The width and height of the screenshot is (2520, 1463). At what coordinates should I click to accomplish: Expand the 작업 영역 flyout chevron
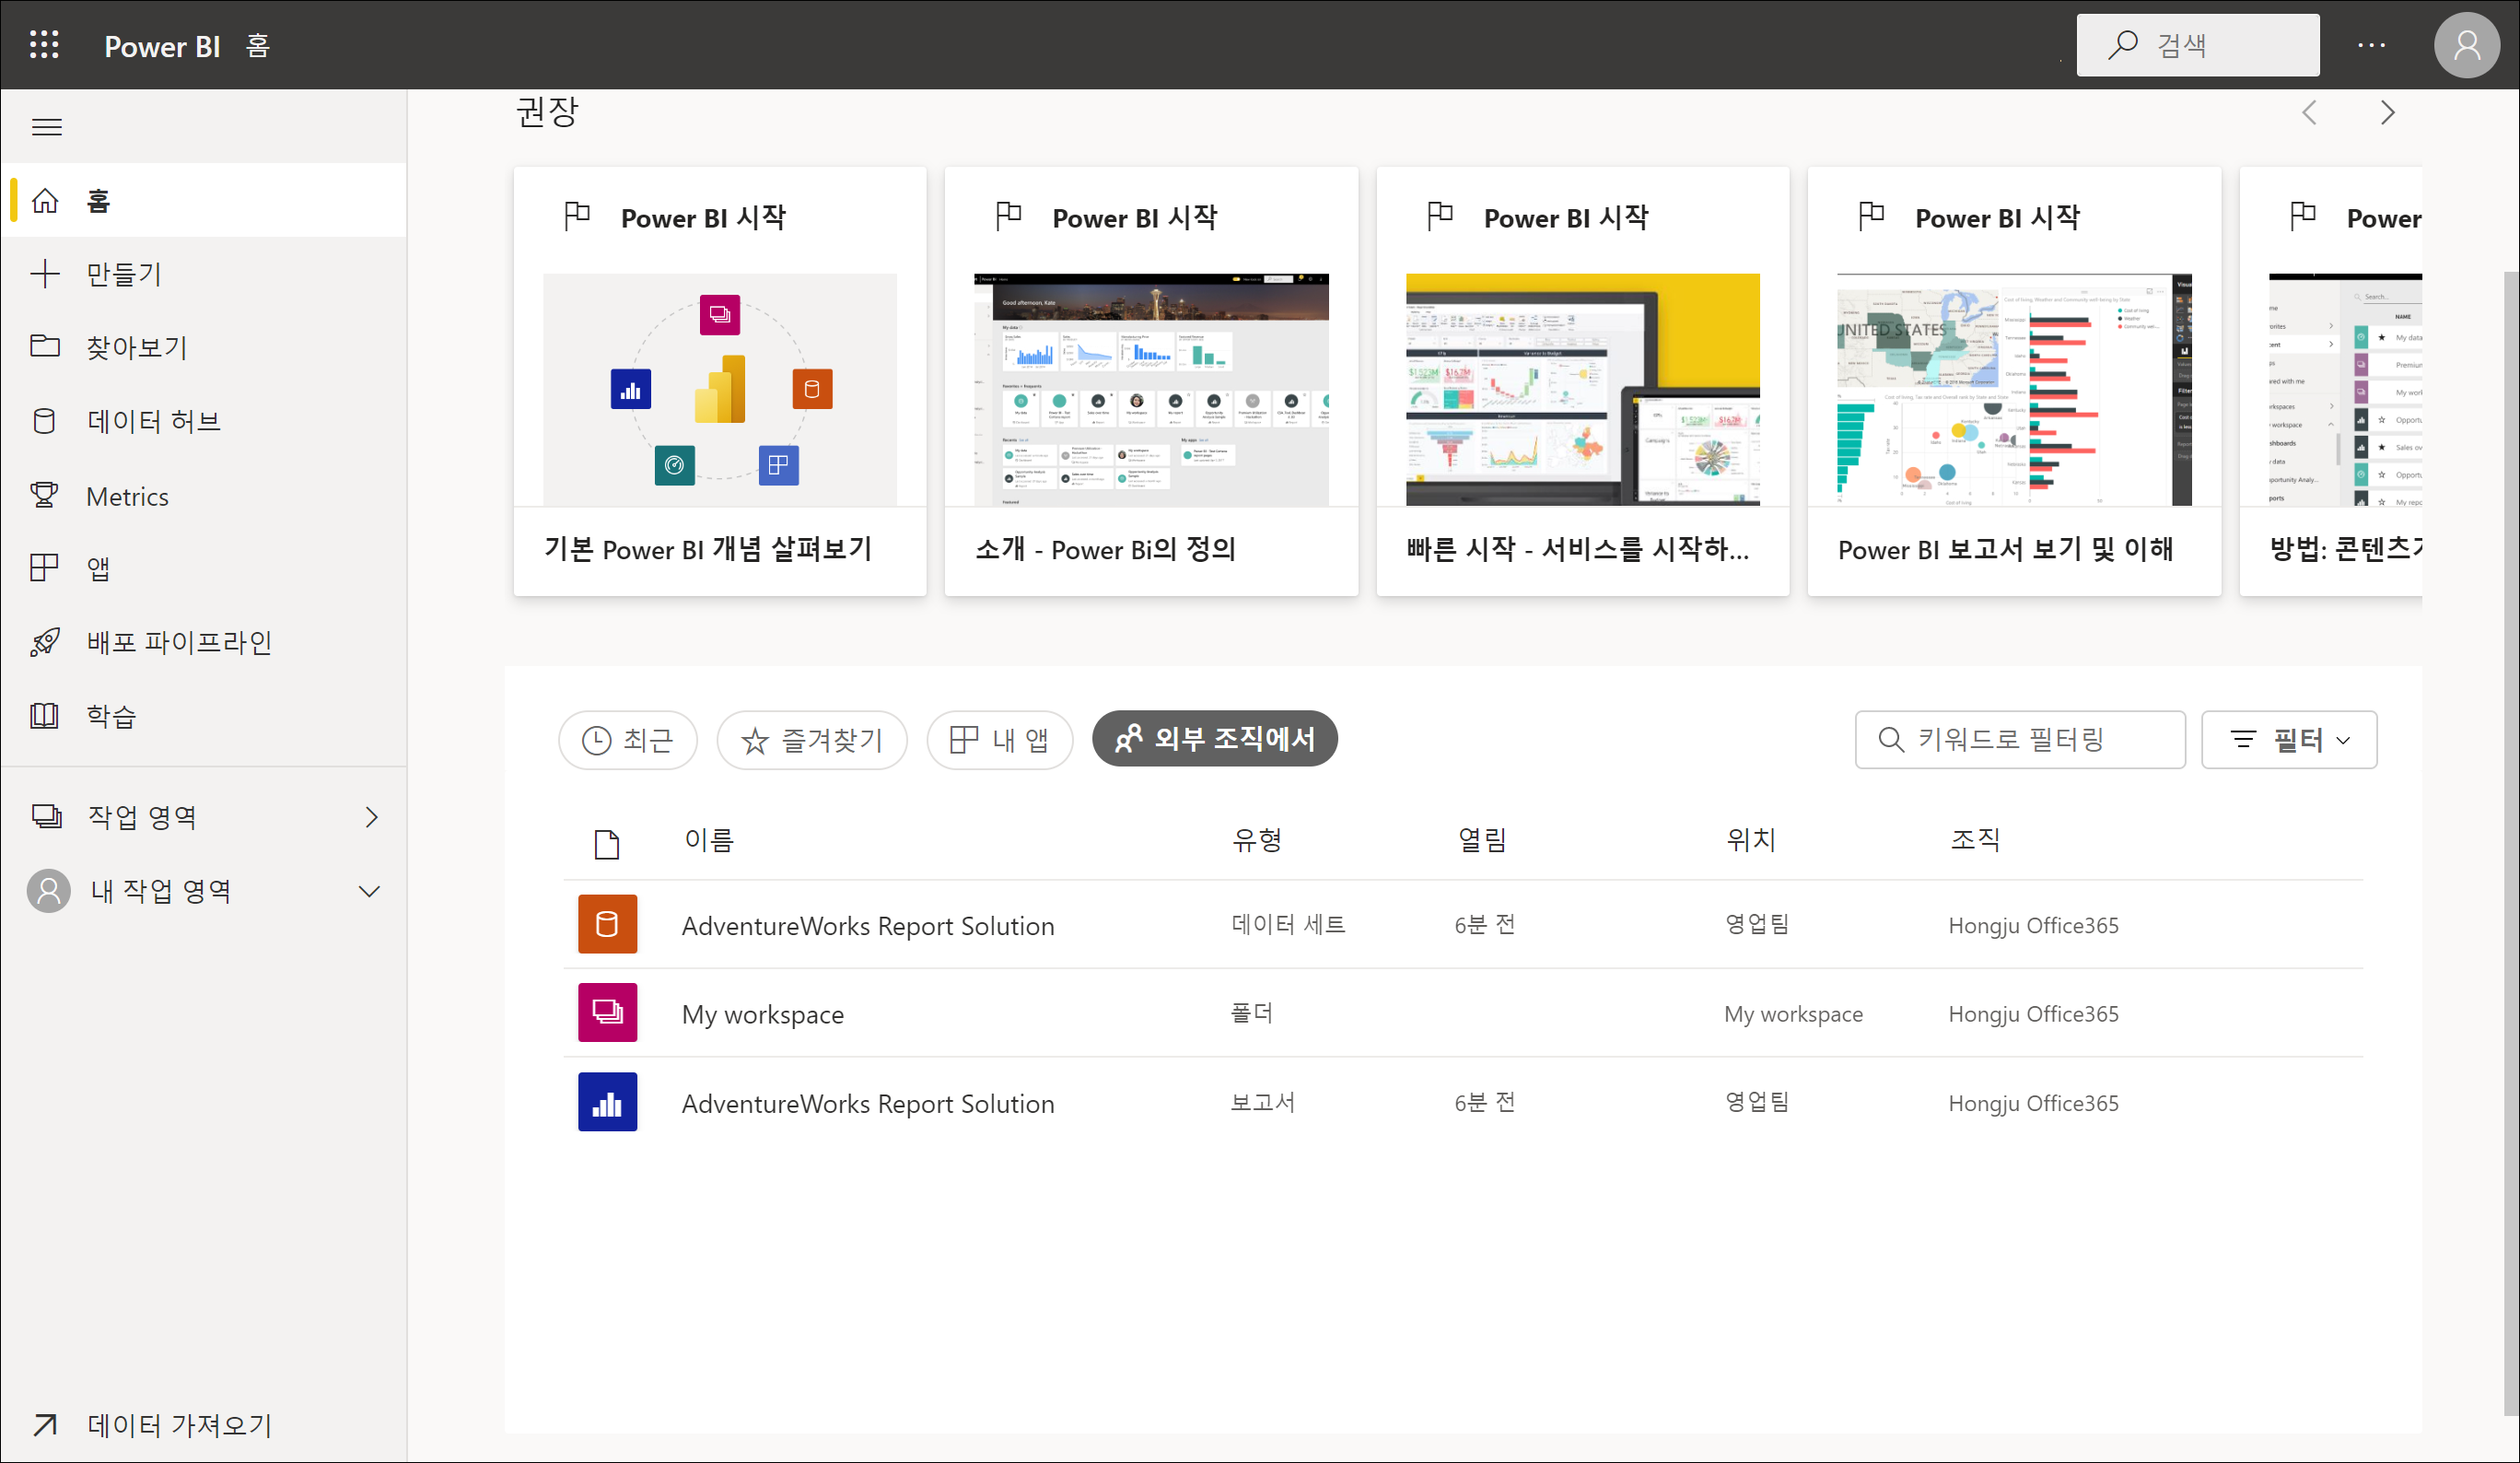(x=372, y=817)
